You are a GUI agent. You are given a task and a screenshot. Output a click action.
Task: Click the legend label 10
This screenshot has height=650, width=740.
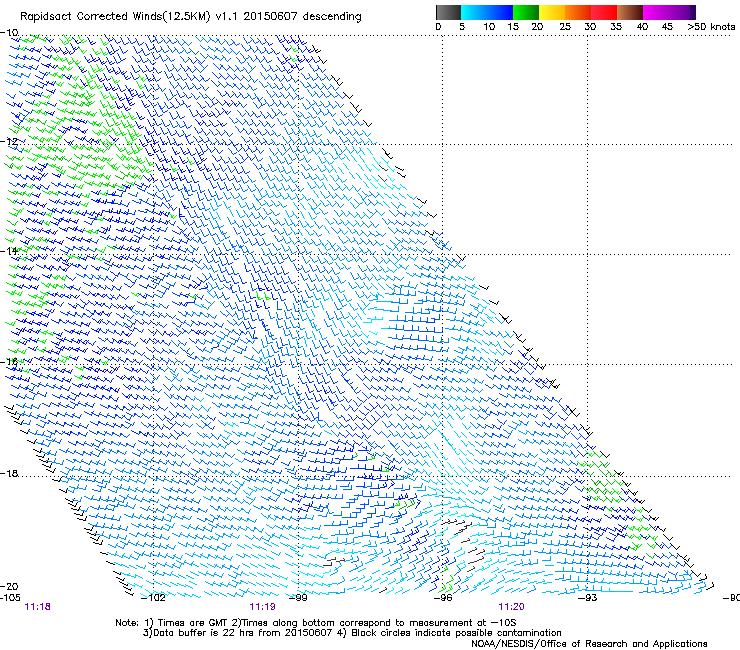489,26
